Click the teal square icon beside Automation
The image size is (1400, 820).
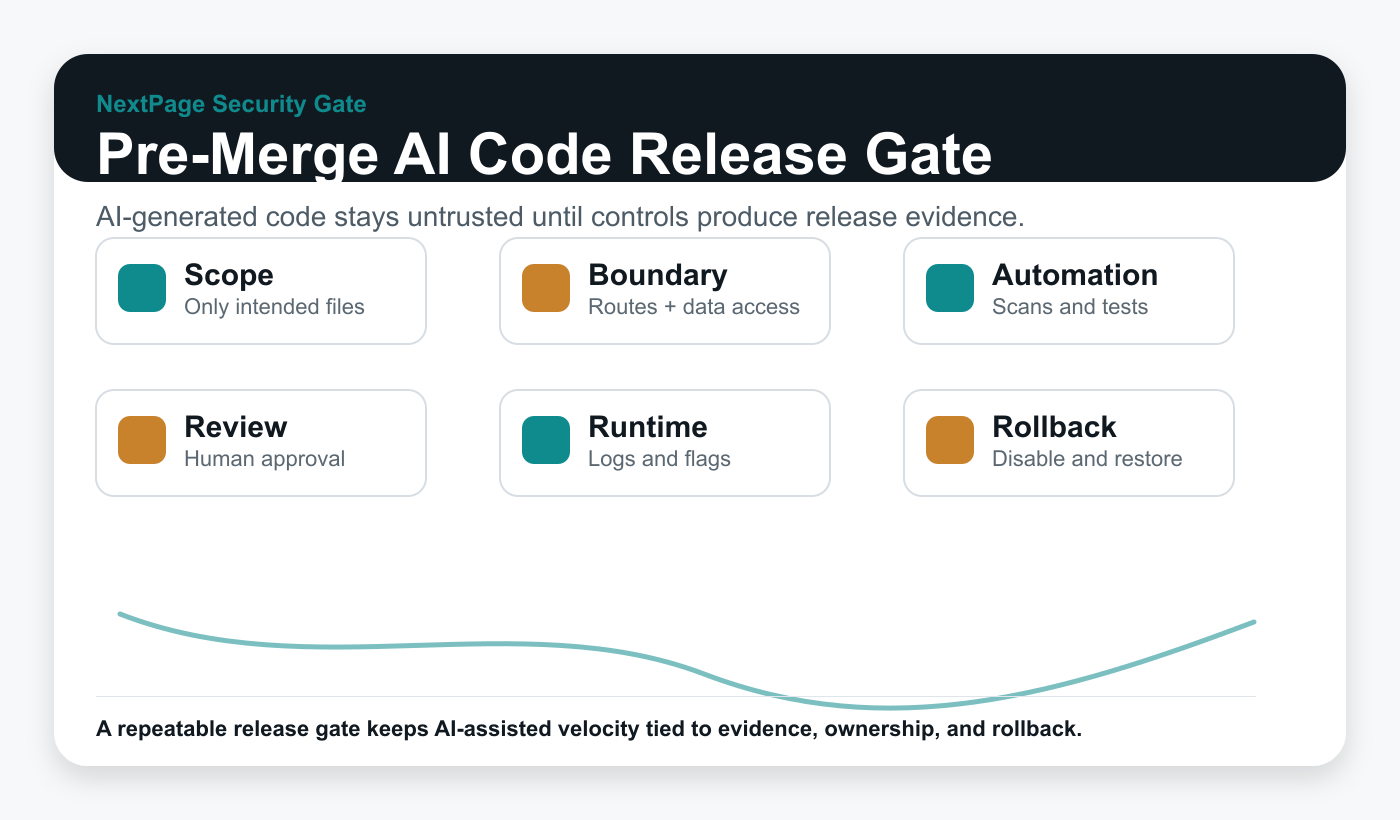(950, 288)
